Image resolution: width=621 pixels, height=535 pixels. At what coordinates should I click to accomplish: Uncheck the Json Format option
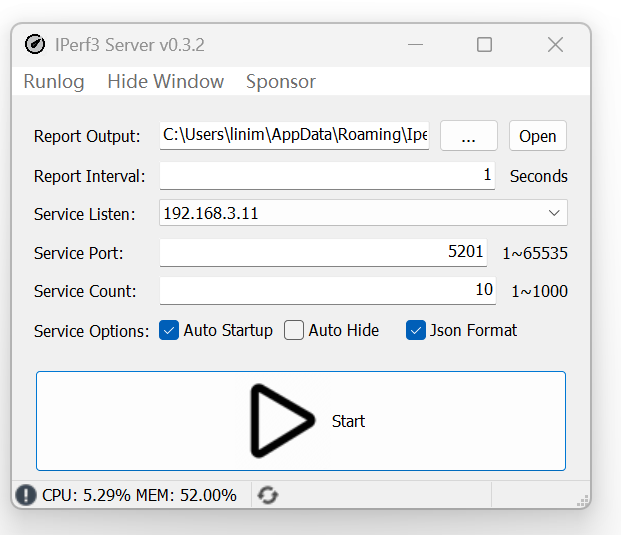click(416, 330)
